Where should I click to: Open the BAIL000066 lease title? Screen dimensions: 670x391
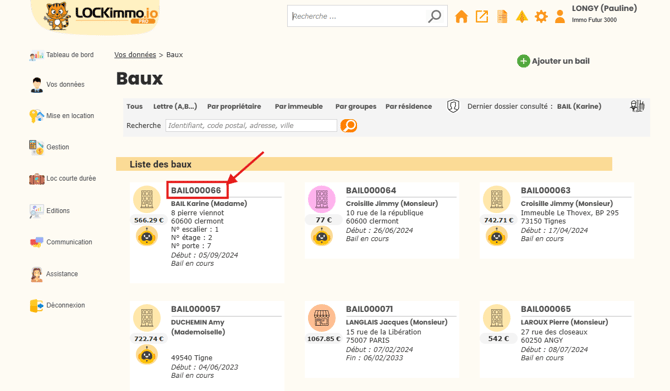coord(196,190)
